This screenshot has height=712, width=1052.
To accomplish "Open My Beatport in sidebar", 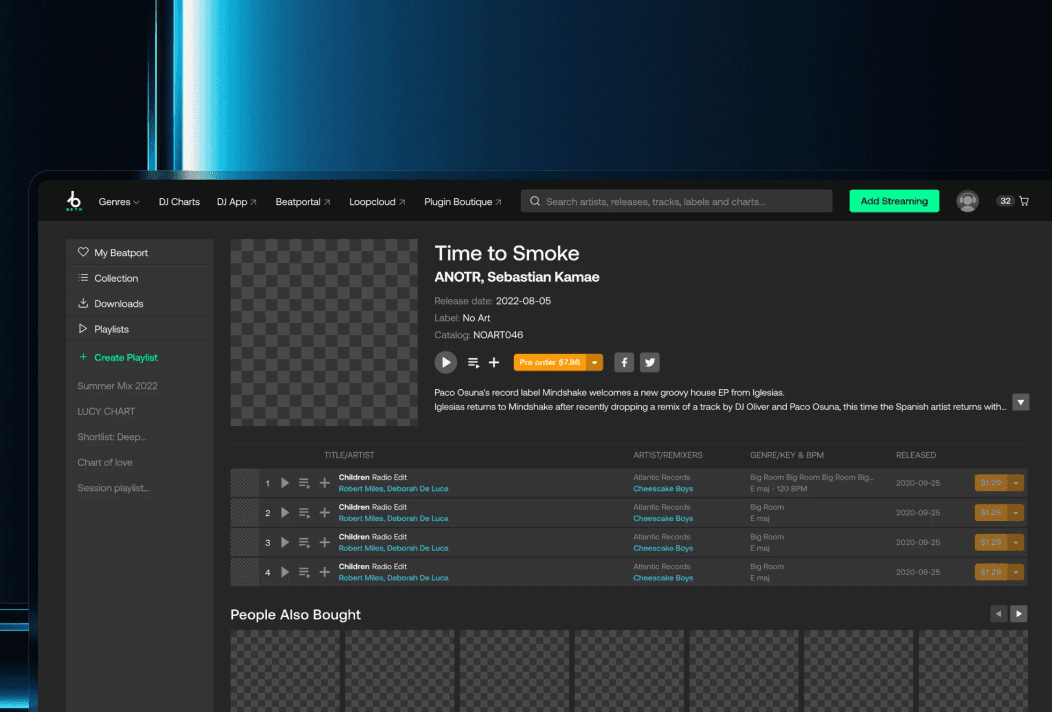I will pos(140,252).
